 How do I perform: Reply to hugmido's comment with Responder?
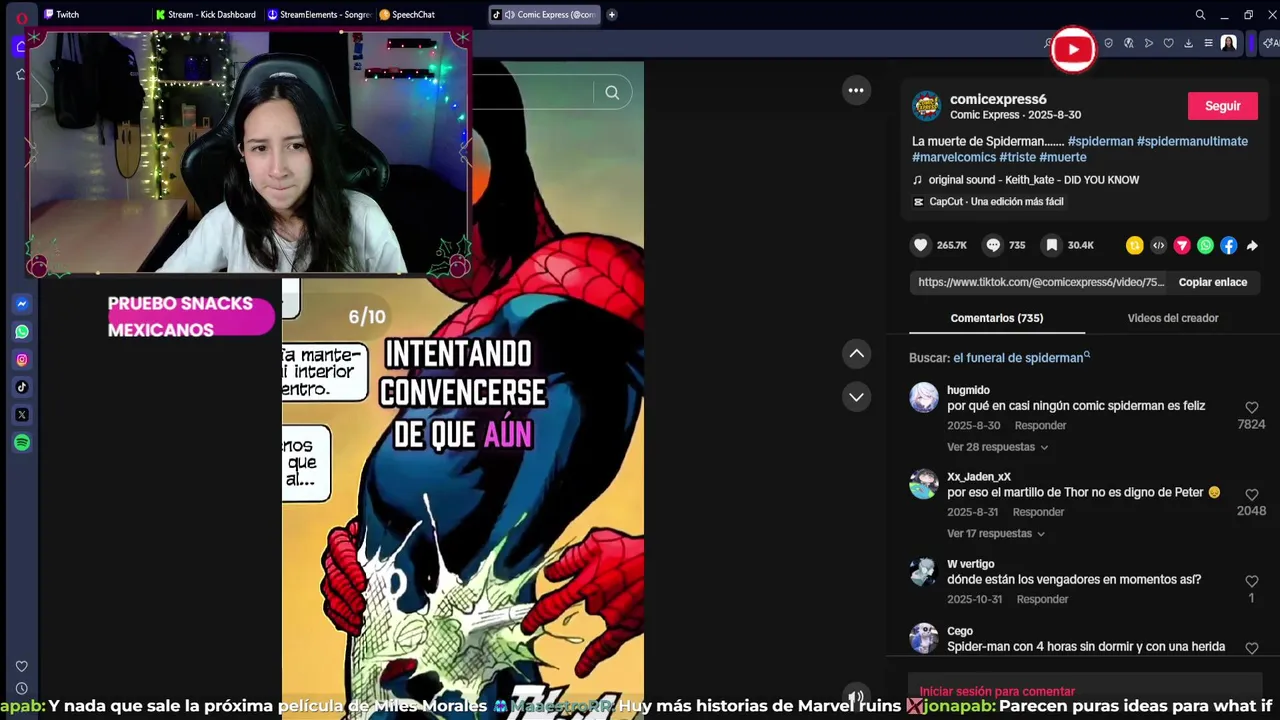1040,426
